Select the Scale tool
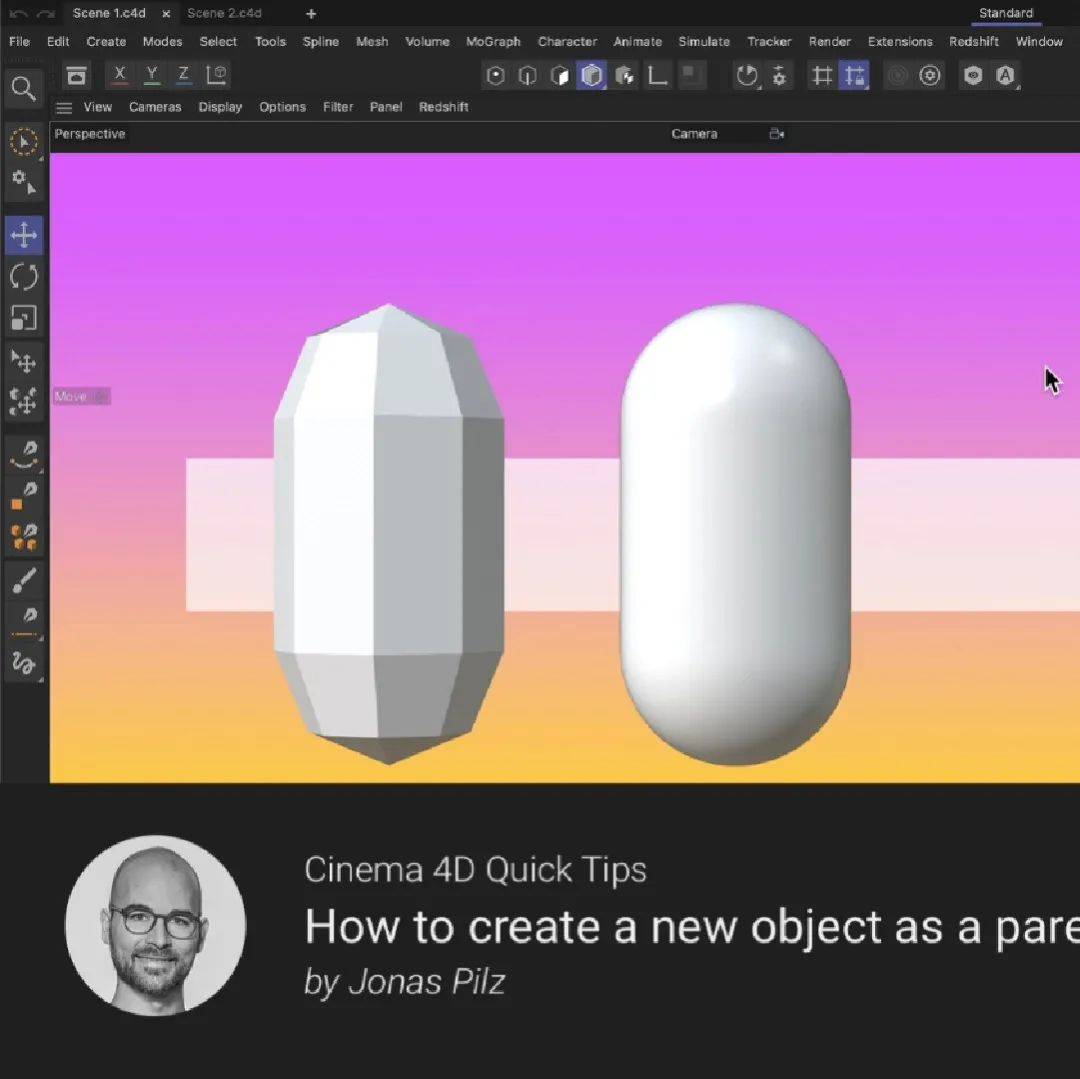This screenshot has width=1080, height=1079. pos(24,318)
